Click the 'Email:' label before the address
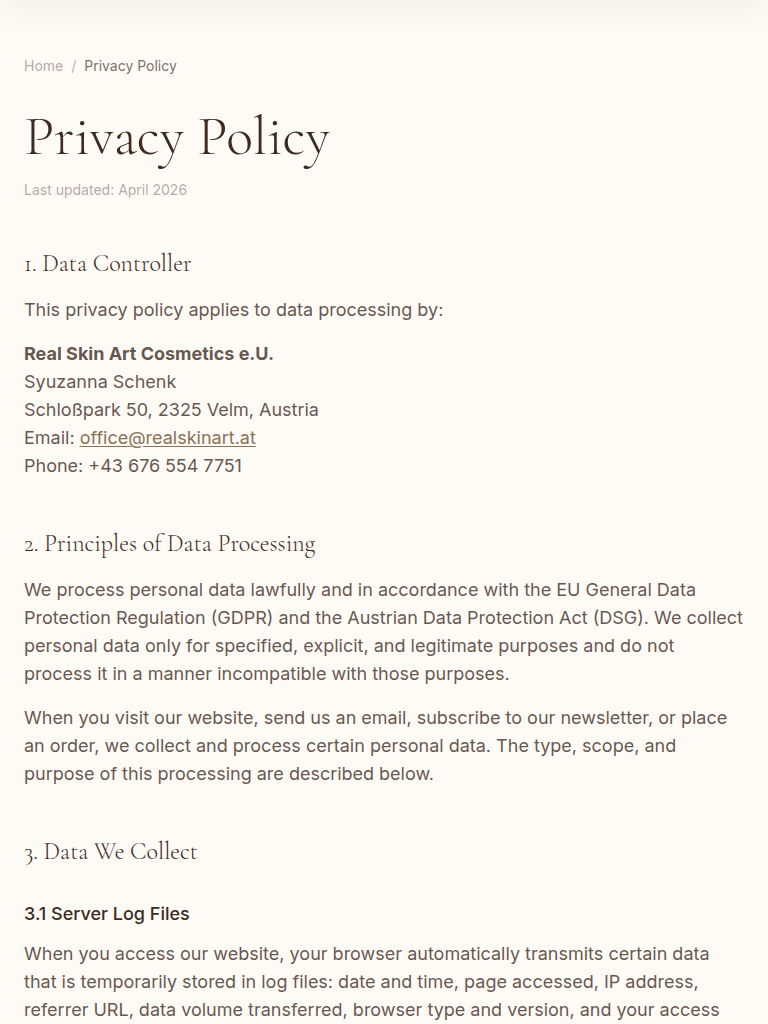This screenshot has width=768, height=1024. tap(49, 438)
